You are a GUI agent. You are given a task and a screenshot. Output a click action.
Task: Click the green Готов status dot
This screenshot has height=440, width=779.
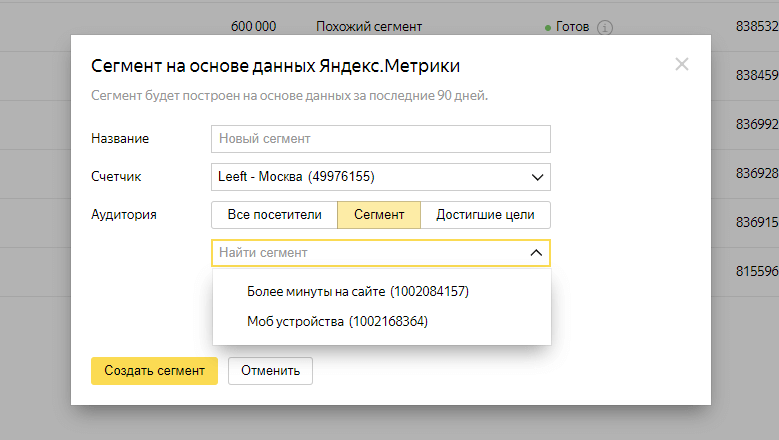tap(547, 28)
